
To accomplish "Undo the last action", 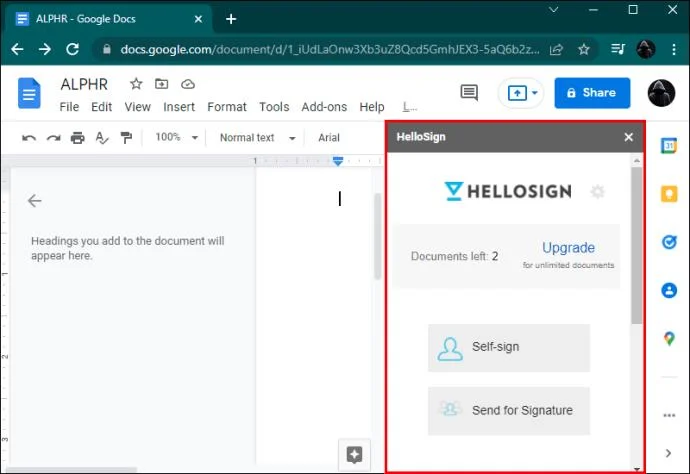I will click(29, 138).
